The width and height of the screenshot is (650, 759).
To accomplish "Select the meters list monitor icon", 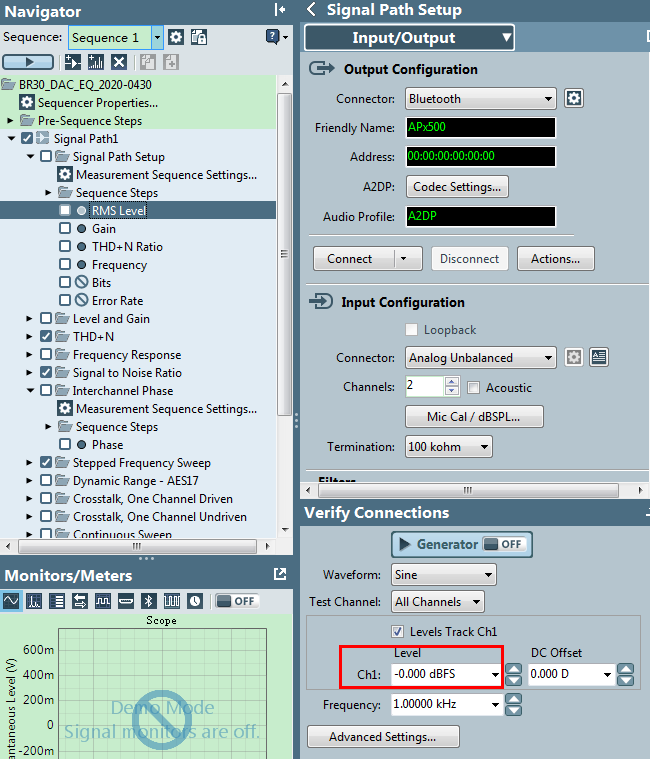I will 57,601.
